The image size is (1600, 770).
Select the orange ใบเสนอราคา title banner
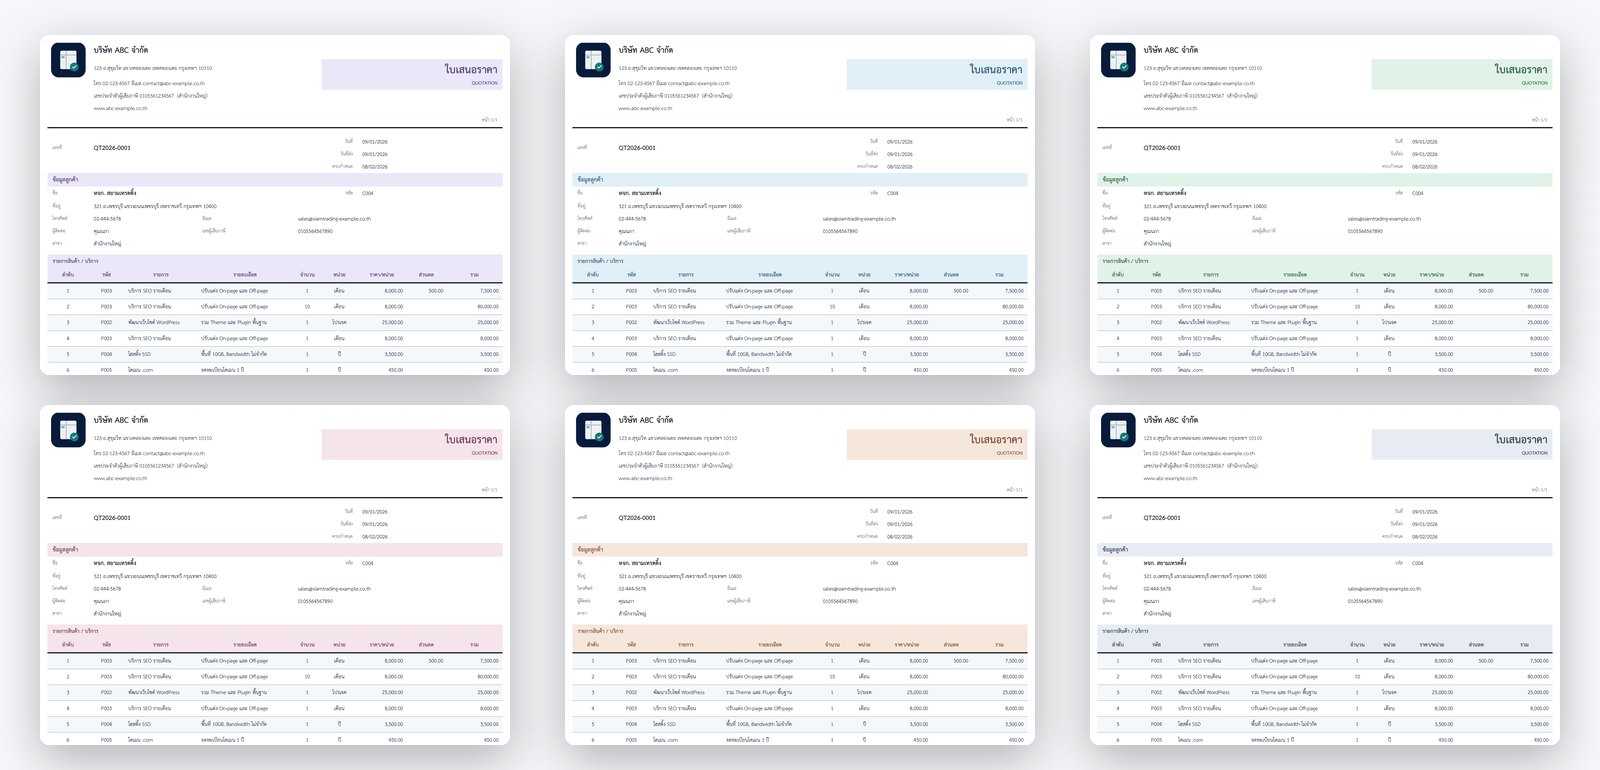pos(937,444)
